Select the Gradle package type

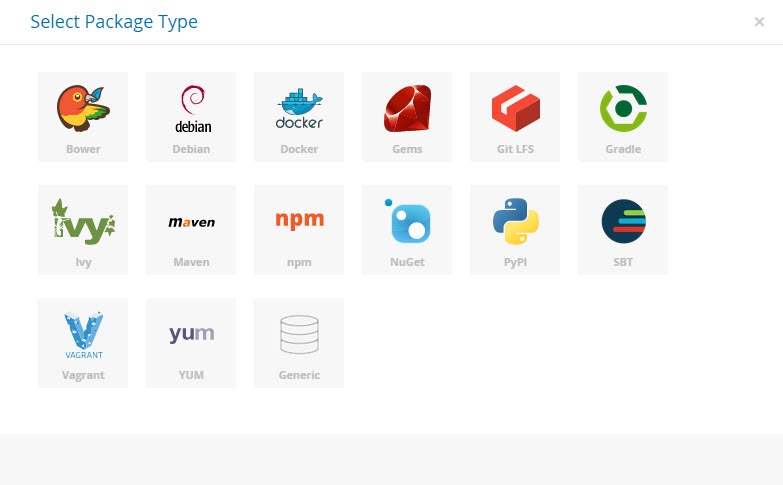623,117
